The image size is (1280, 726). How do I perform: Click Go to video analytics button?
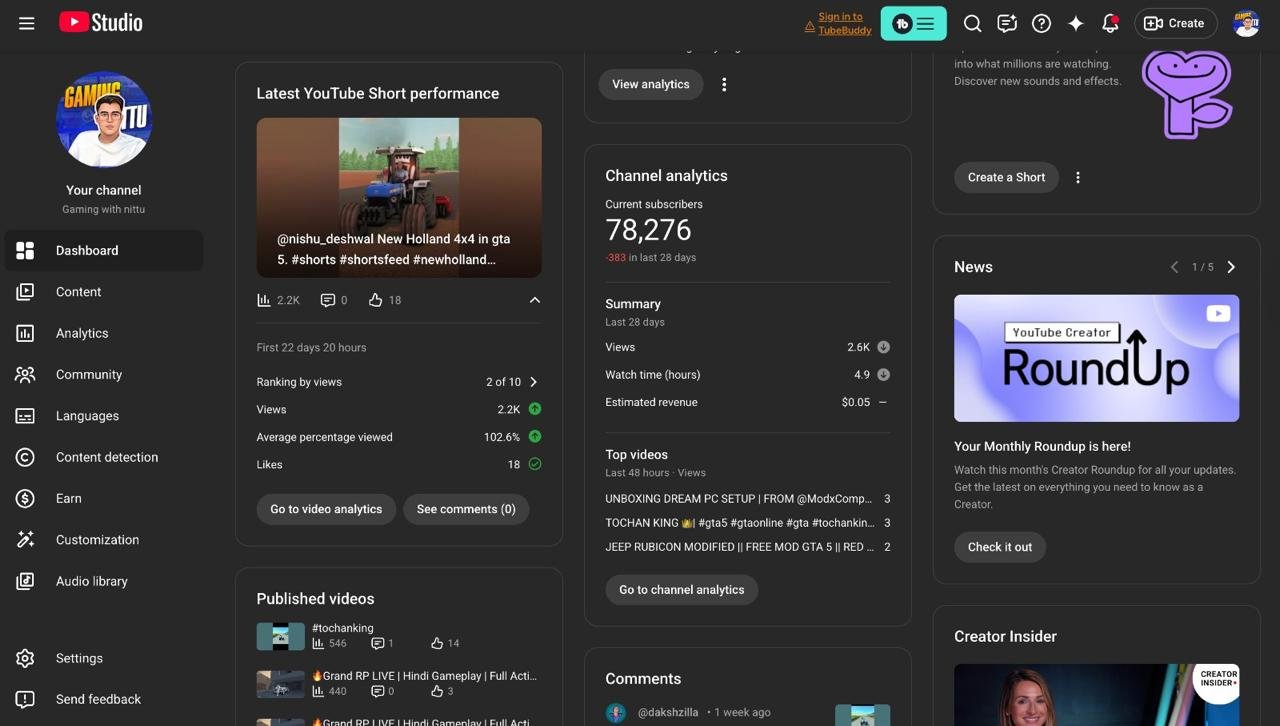tap(326, 509)
